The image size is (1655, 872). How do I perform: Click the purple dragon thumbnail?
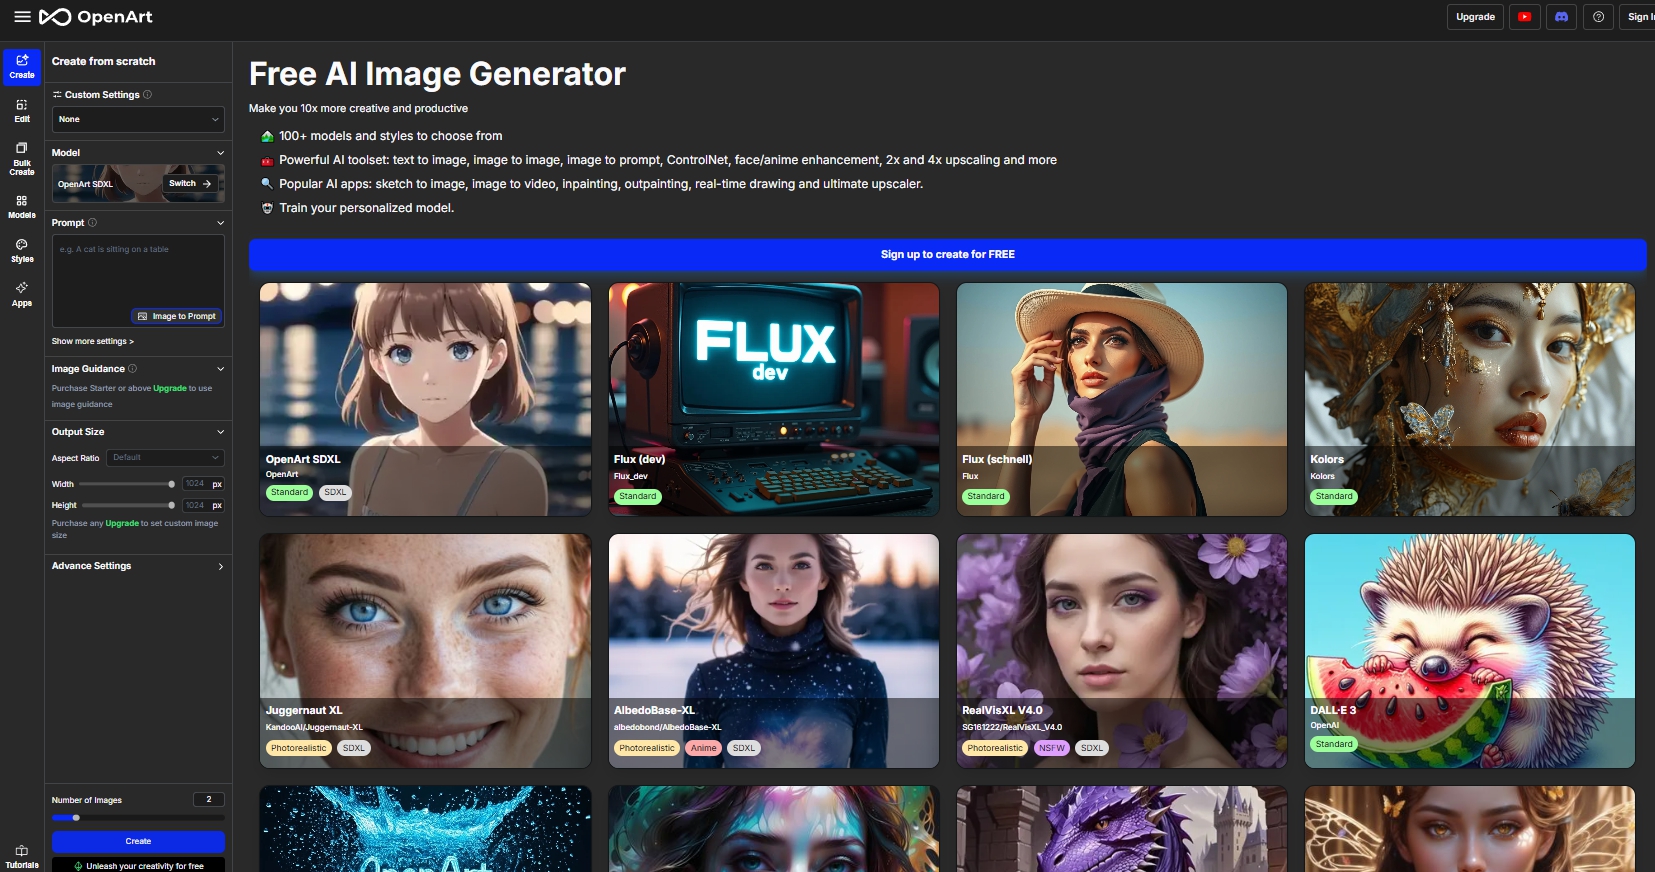coord(1121,829)
